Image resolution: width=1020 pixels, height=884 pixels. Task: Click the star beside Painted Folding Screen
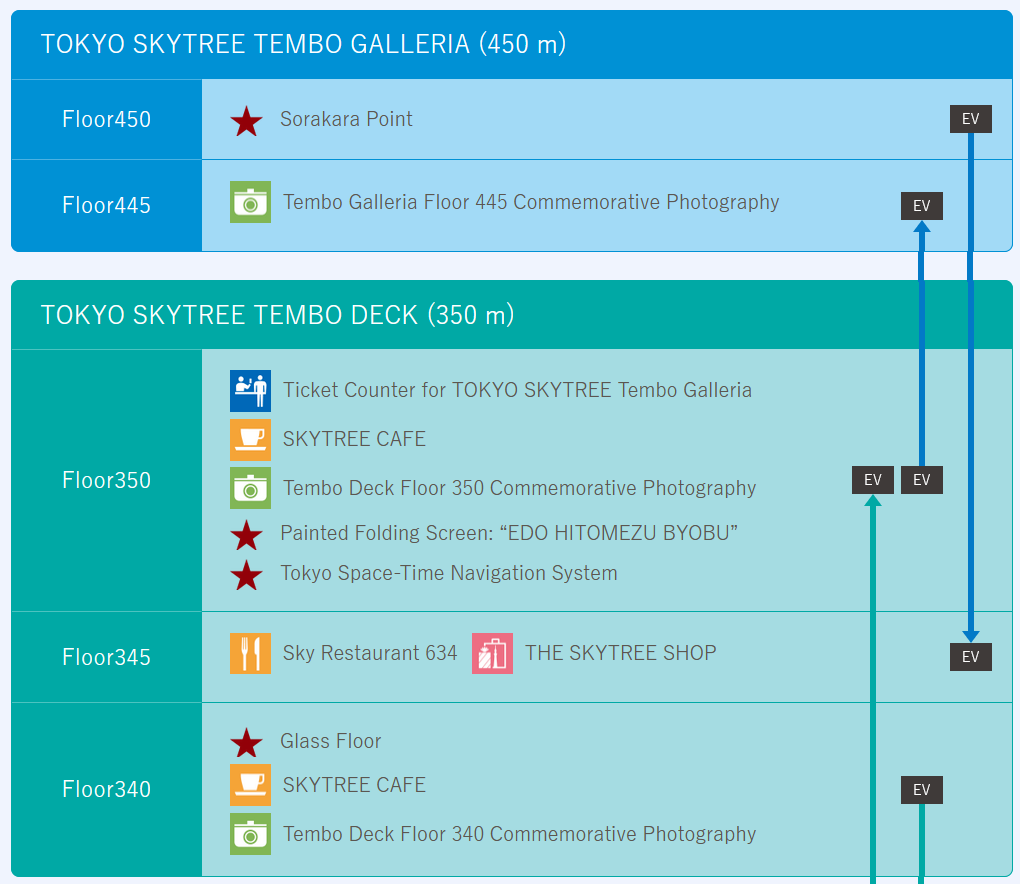click(x=247, y=535)
